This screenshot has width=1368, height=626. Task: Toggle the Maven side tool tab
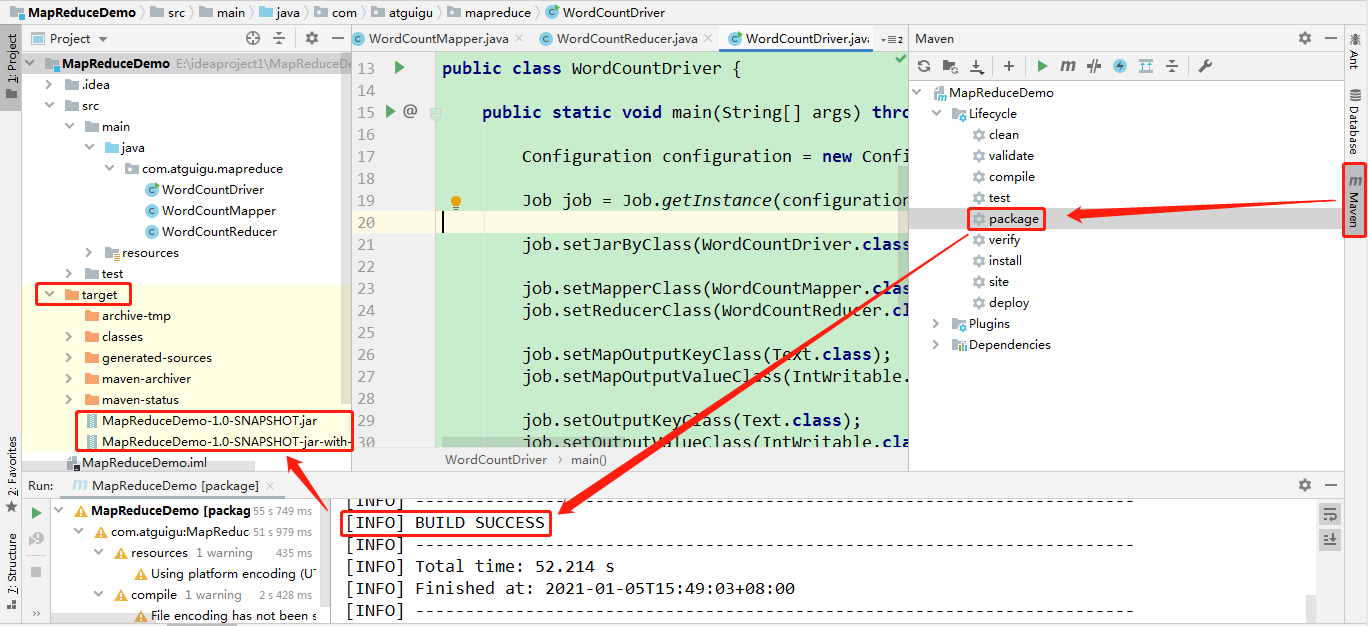(1355, 200)
